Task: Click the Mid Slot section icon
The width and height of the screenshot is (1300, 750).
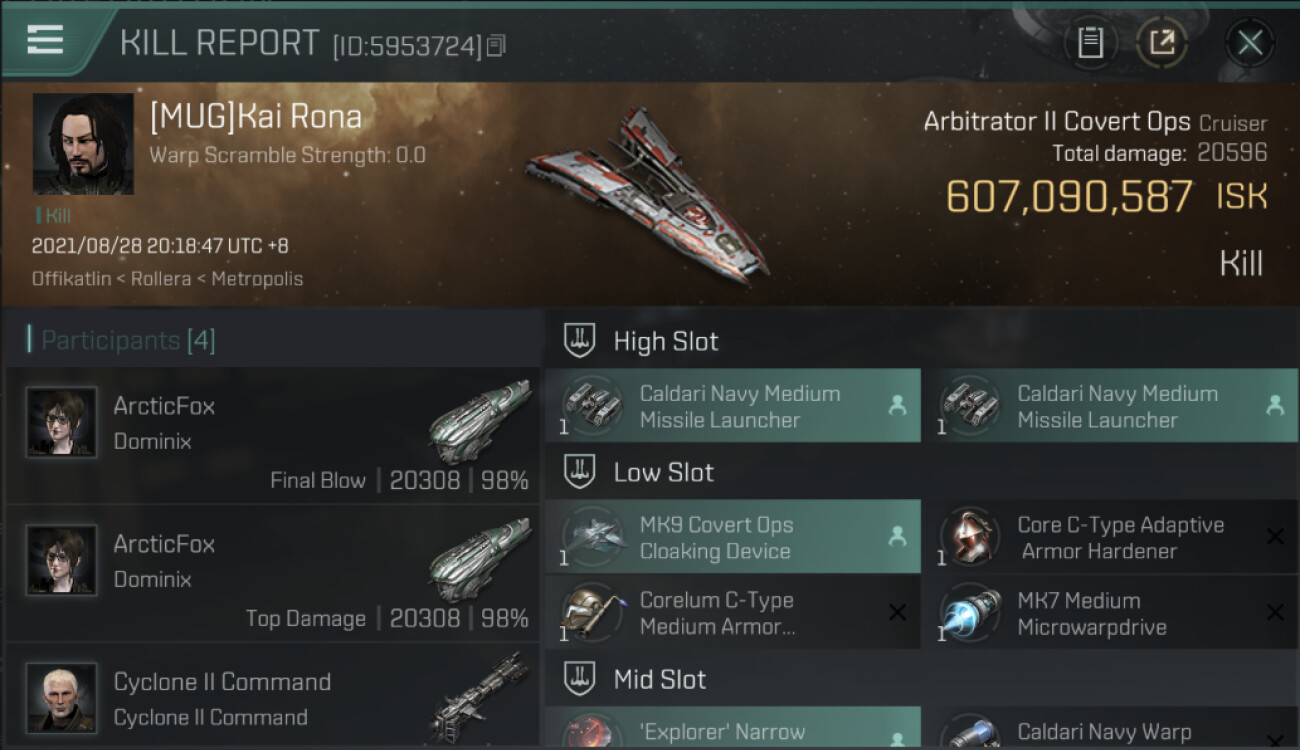Action: coord(580,679)
